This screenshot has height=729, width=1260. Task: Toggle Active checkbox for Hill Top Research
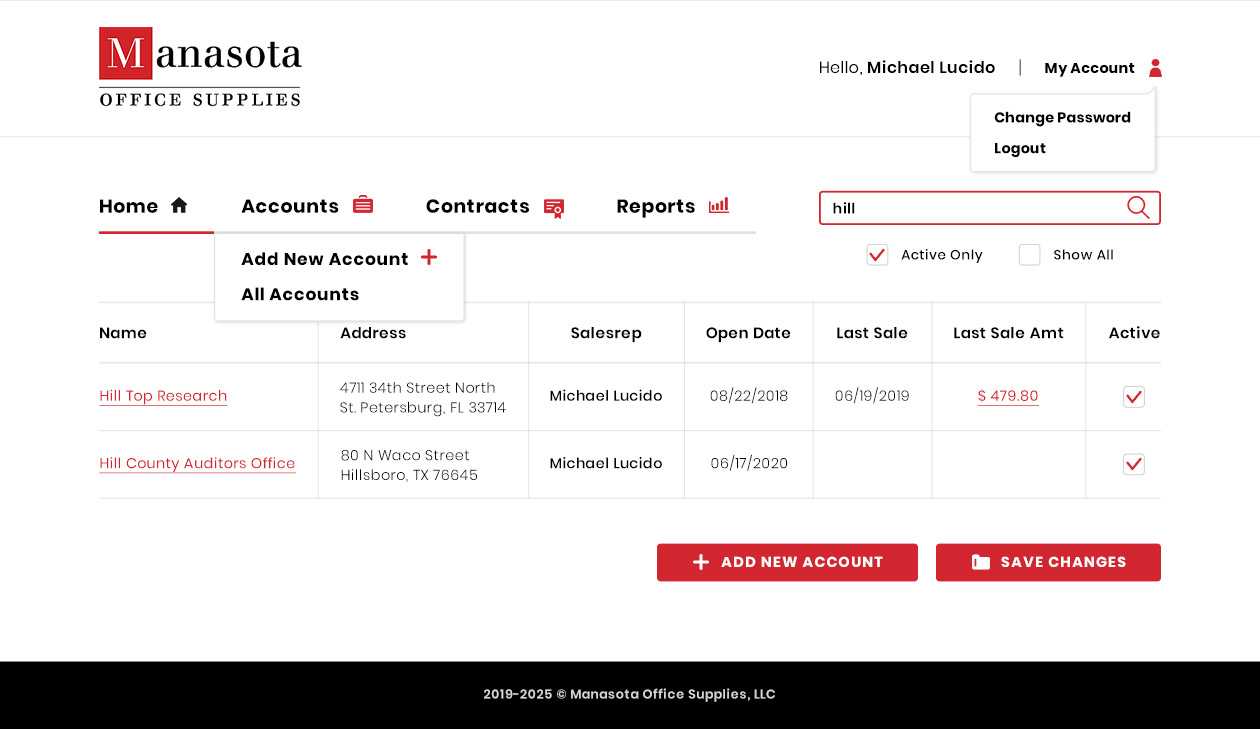point(1133,397)
